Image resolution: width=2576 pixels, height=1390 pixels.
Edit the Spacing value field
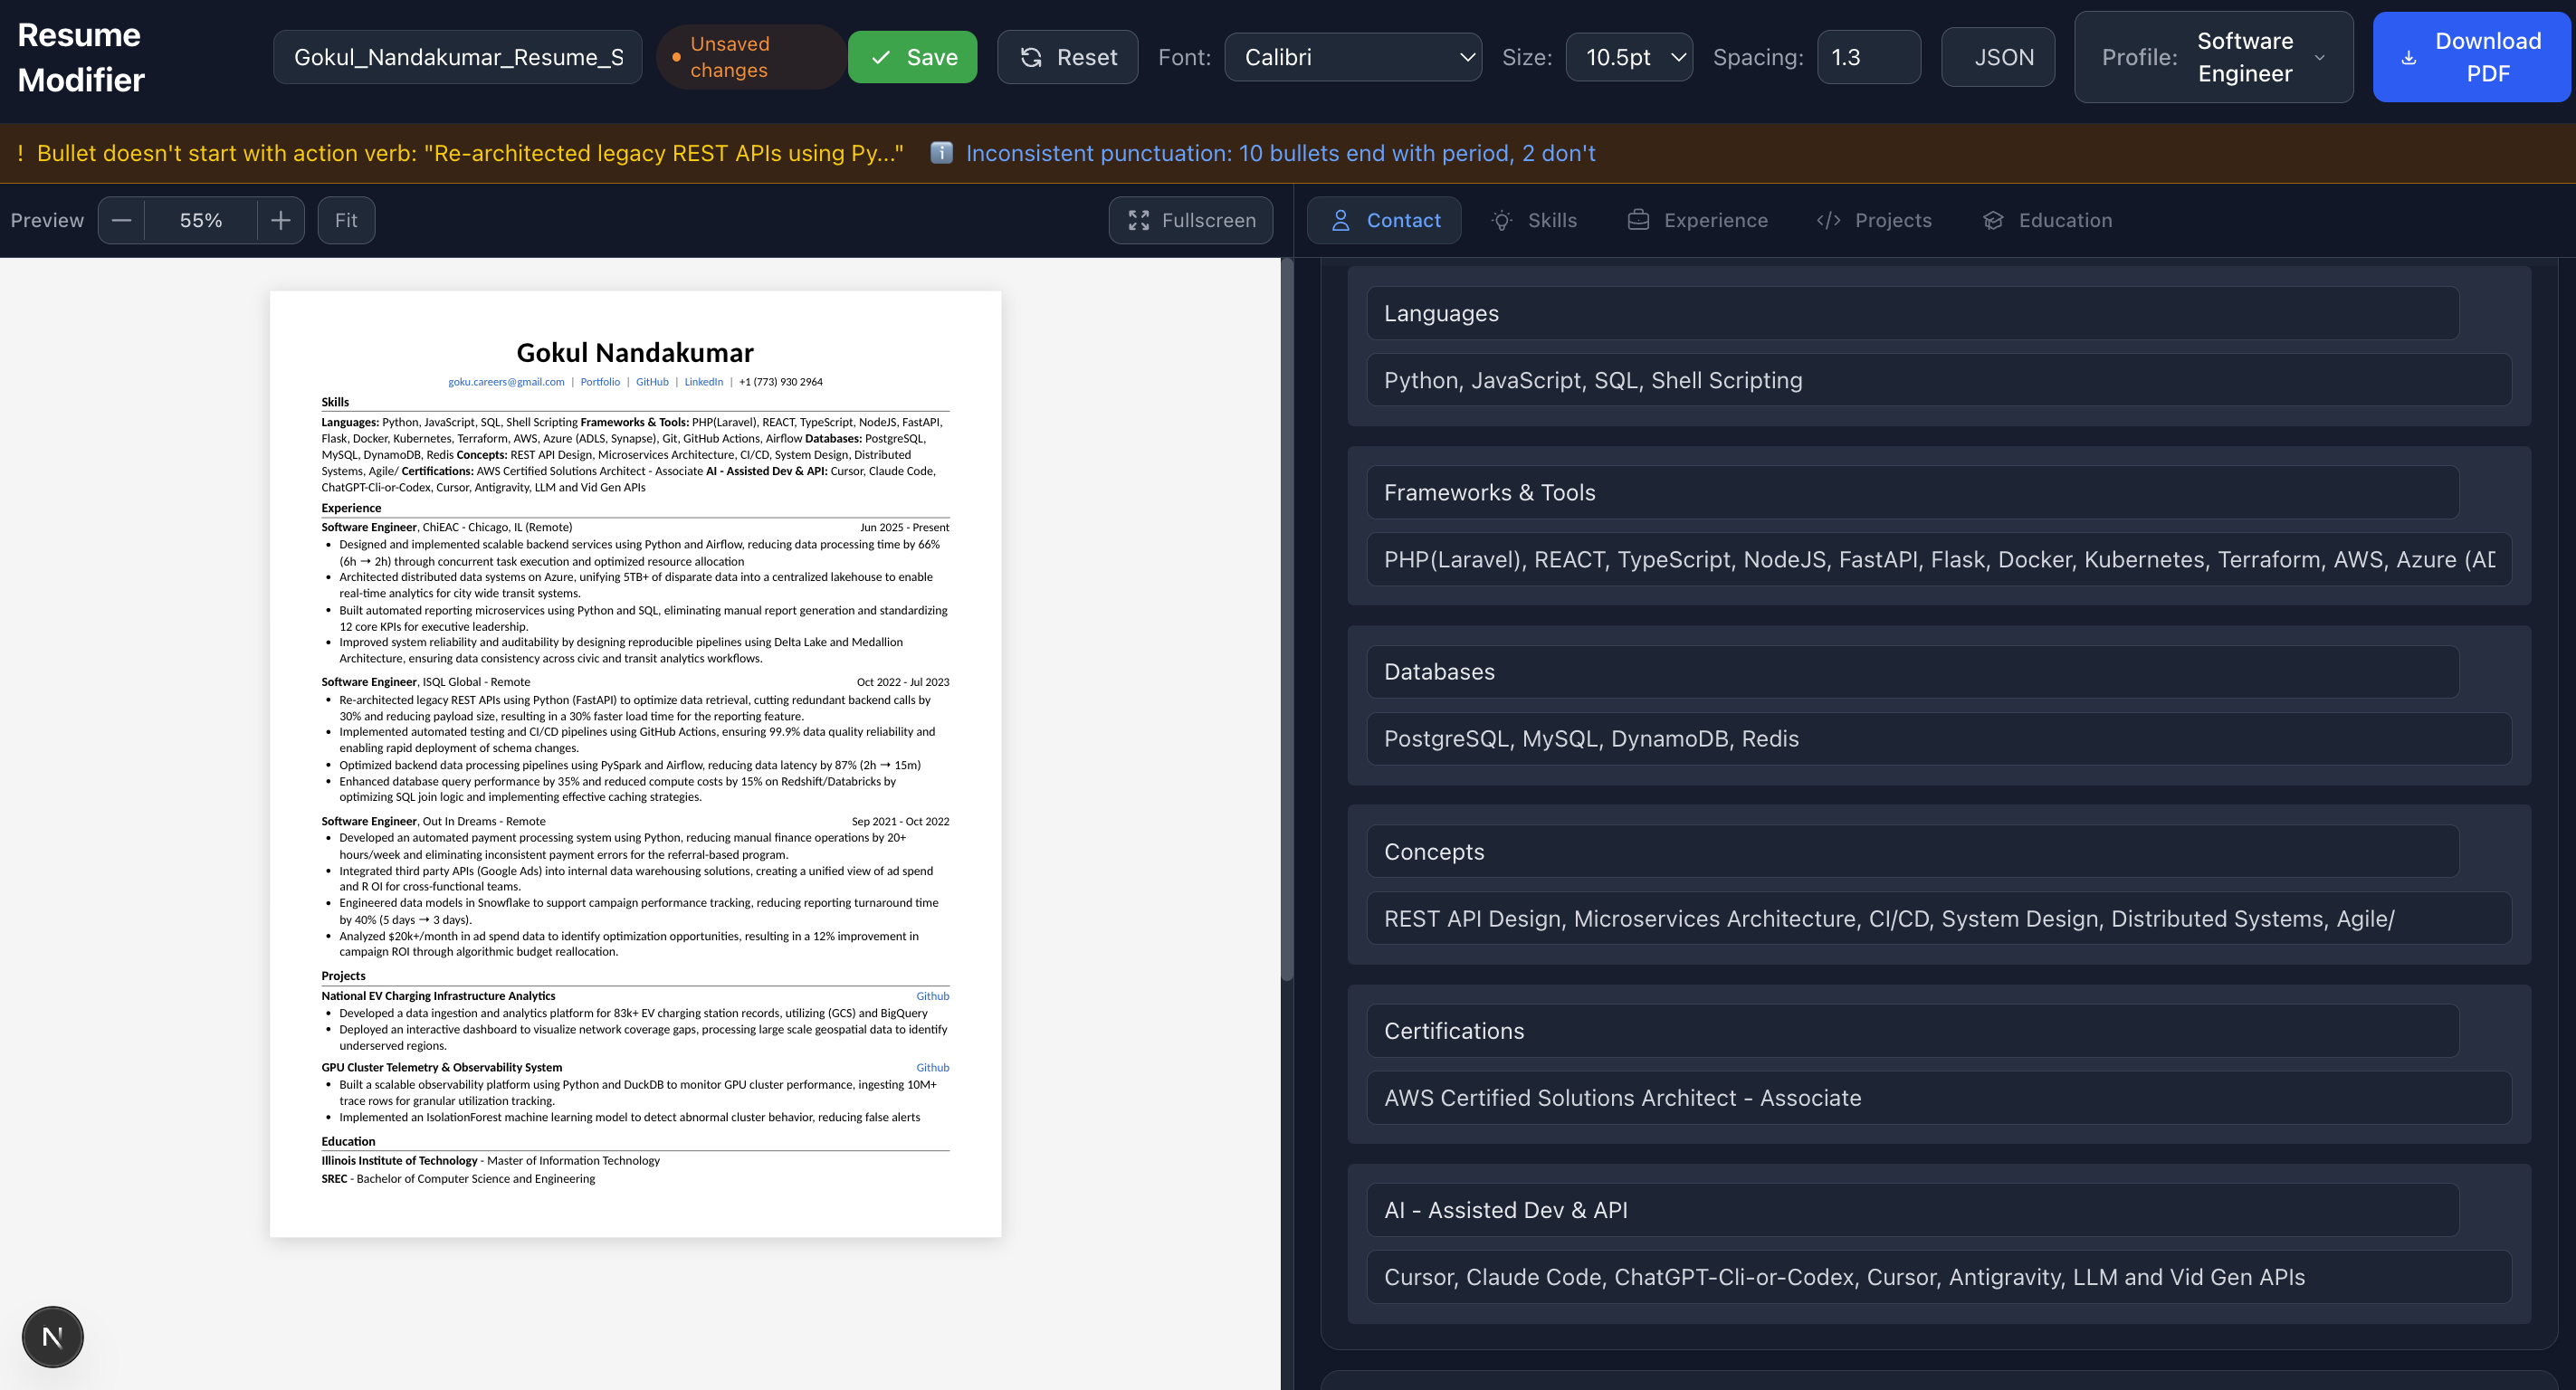click(x=1868, y=57)
